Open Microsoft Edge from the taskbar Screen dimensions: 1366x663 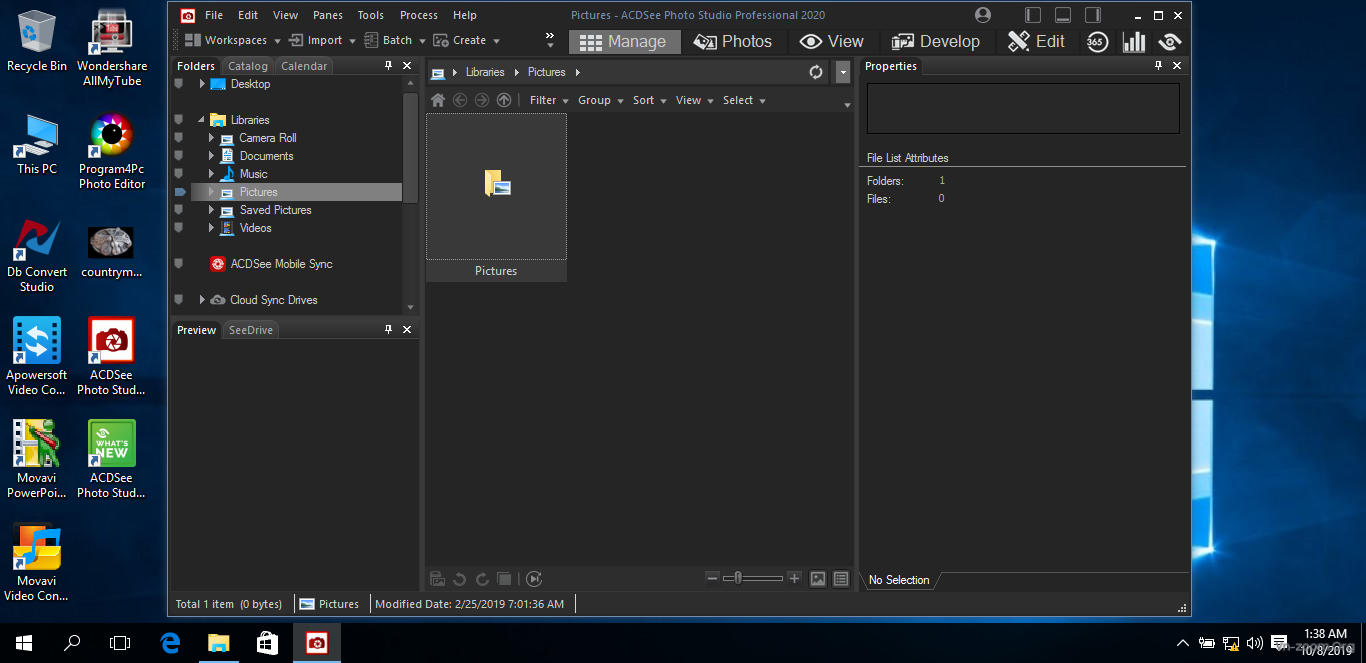click(x=170, y=643)
